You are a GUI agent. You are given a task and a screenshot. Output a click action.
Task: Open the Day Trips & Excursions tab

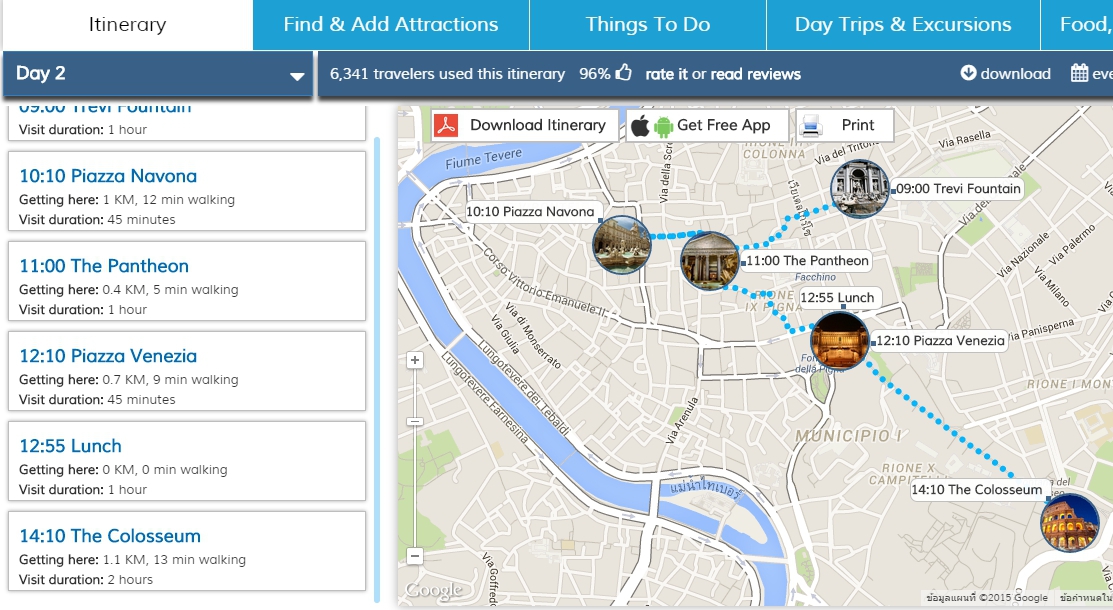click(903, 25)
